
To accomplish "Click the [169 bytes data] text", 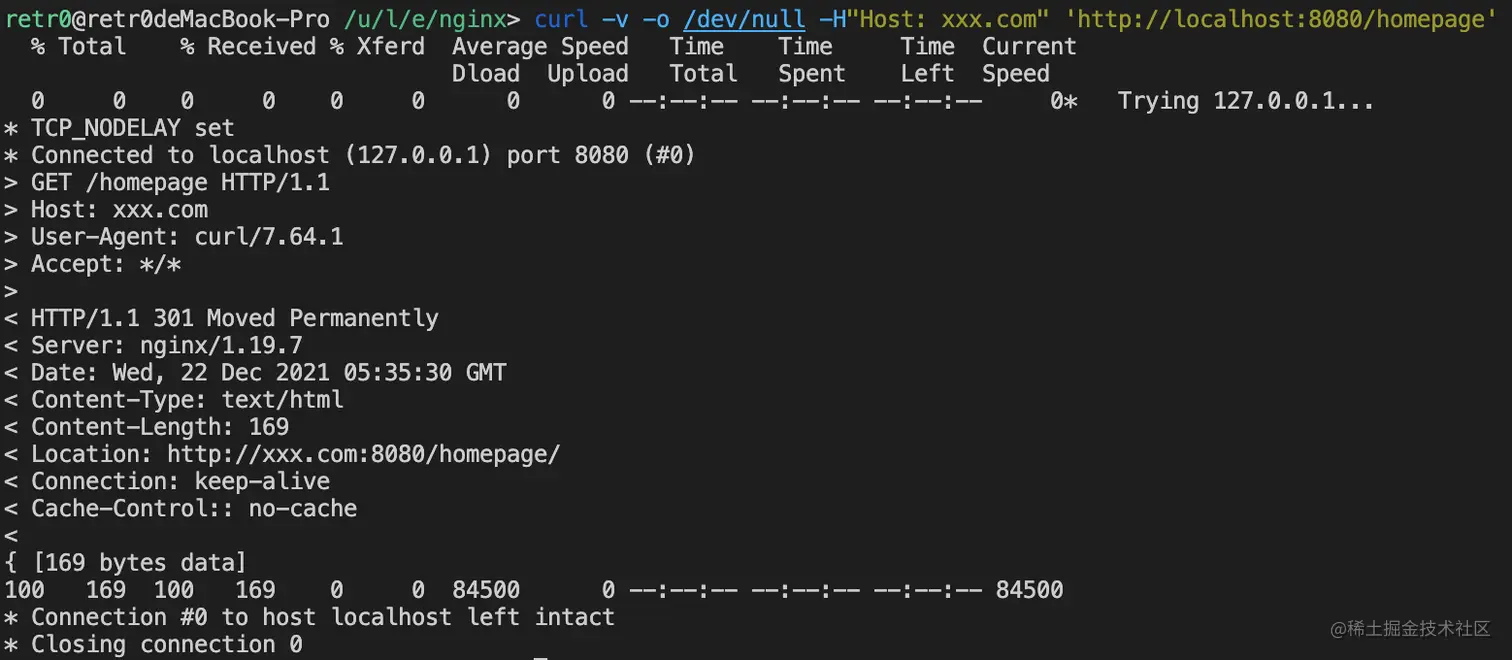I will coord(139,563).
